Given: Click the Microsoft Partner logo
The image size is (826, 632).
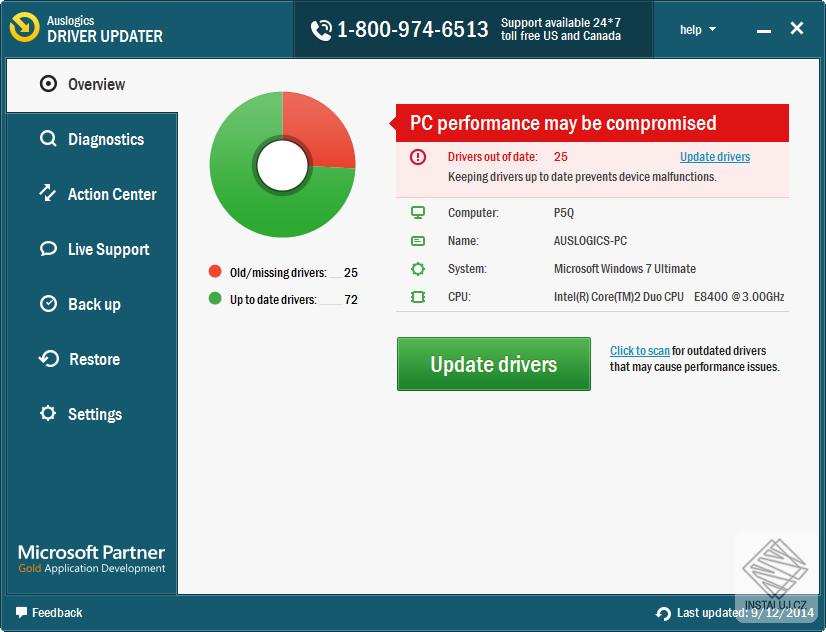Looking at the screenshot, I should click(91, 558).
